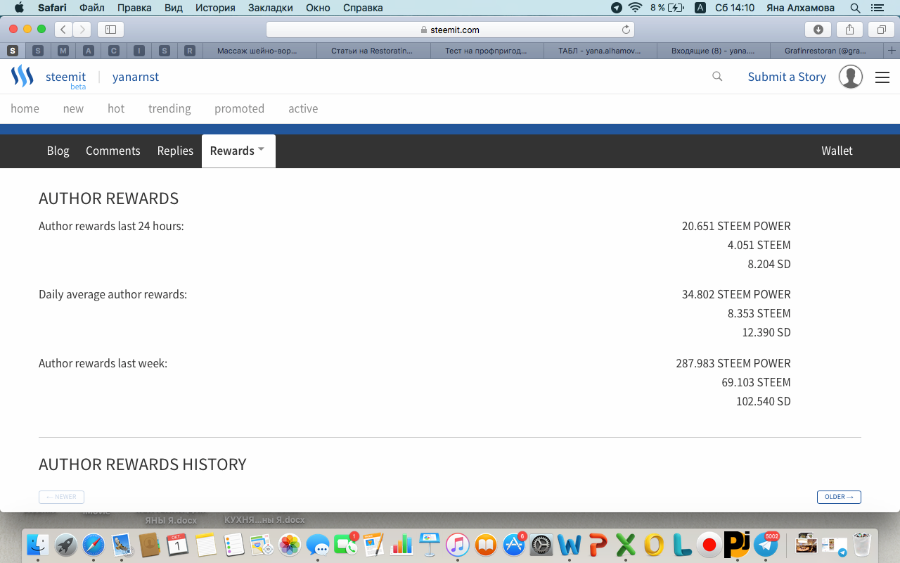The width and height of the screenshot is (900, 563).
Task: Open the promoted feed link
Action: click(239, 108)
